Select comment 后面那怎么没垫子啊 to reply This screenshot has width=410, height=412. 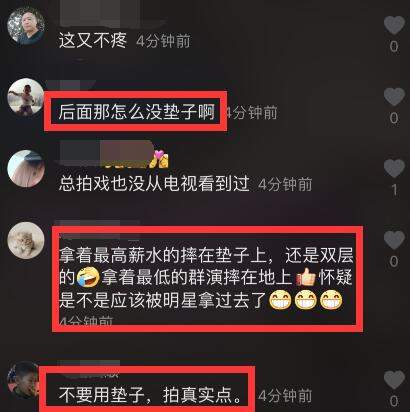[137, 112]
